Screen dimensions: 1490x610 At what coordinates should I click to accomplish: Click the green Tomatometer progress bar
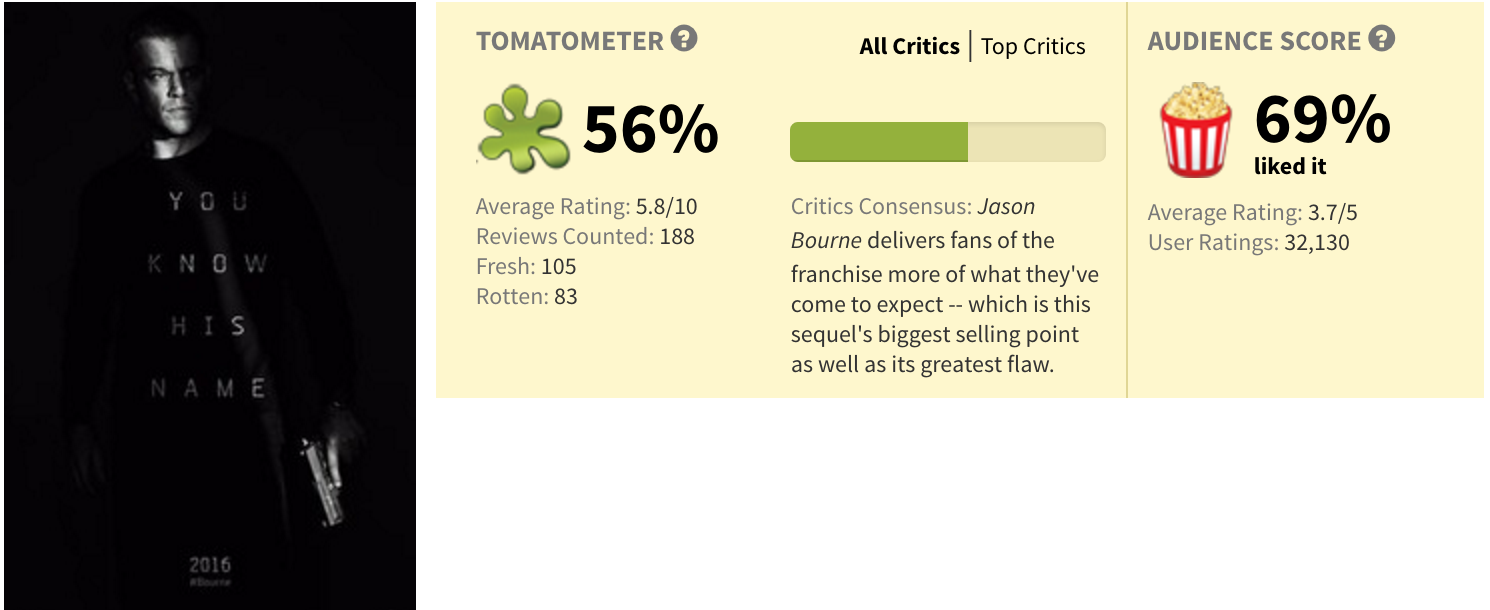(x=948, y=142)
